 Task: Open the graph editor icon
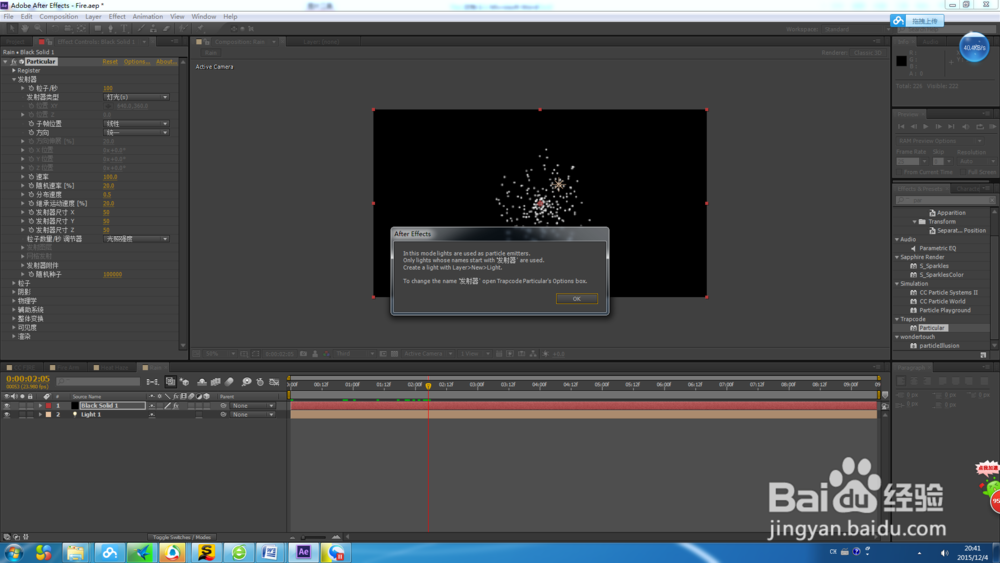pos(274,382)
